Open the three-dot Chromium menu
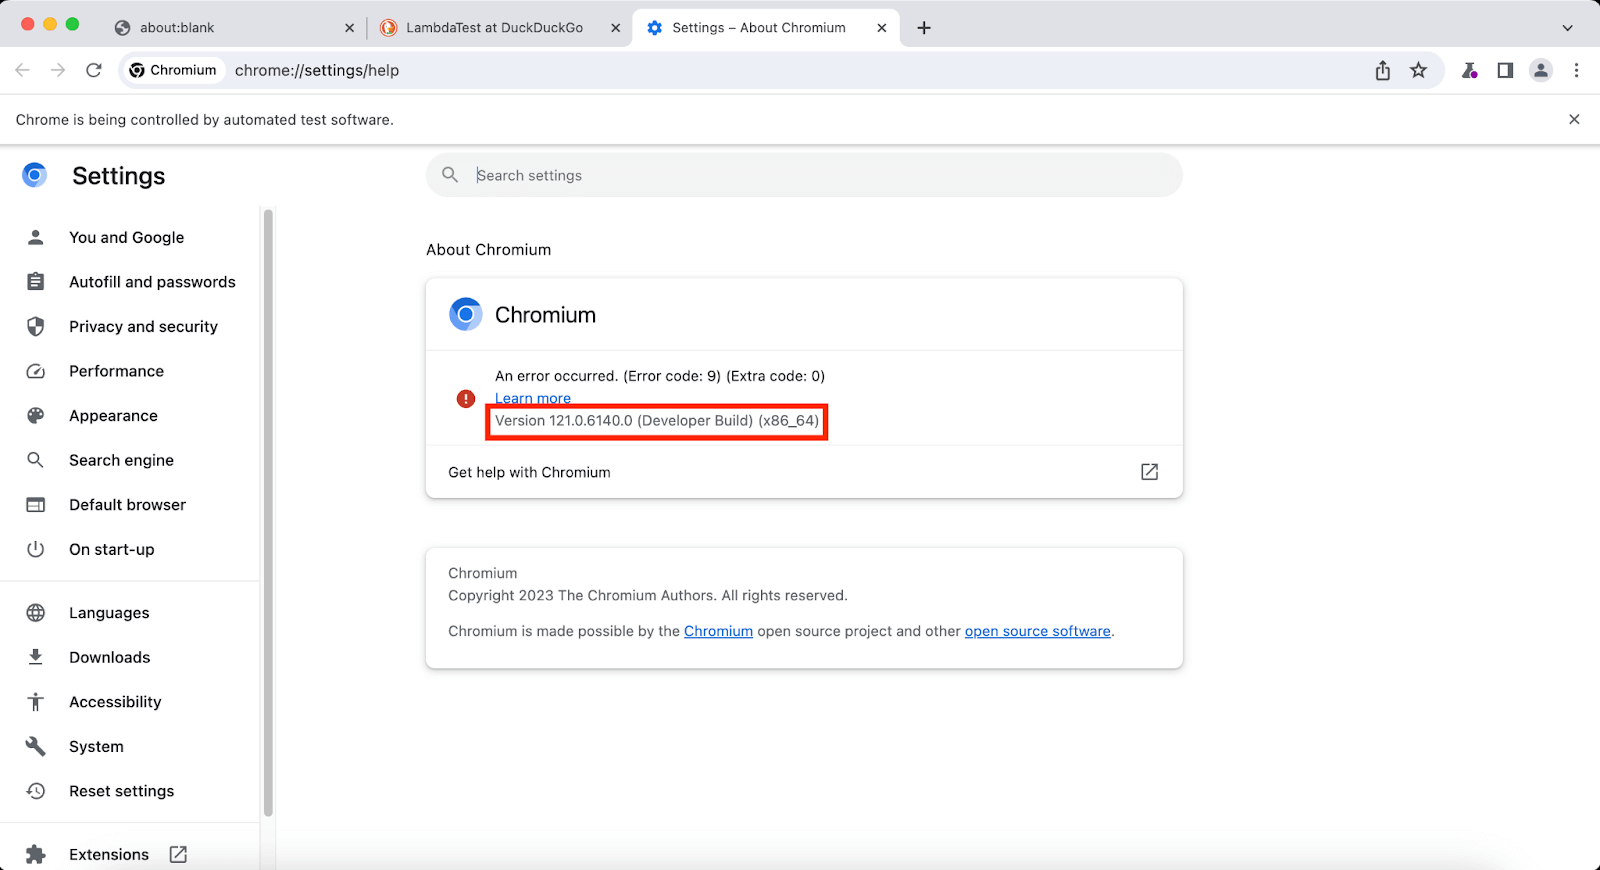The image size is (1600, 870). (x=1576, y=70)
